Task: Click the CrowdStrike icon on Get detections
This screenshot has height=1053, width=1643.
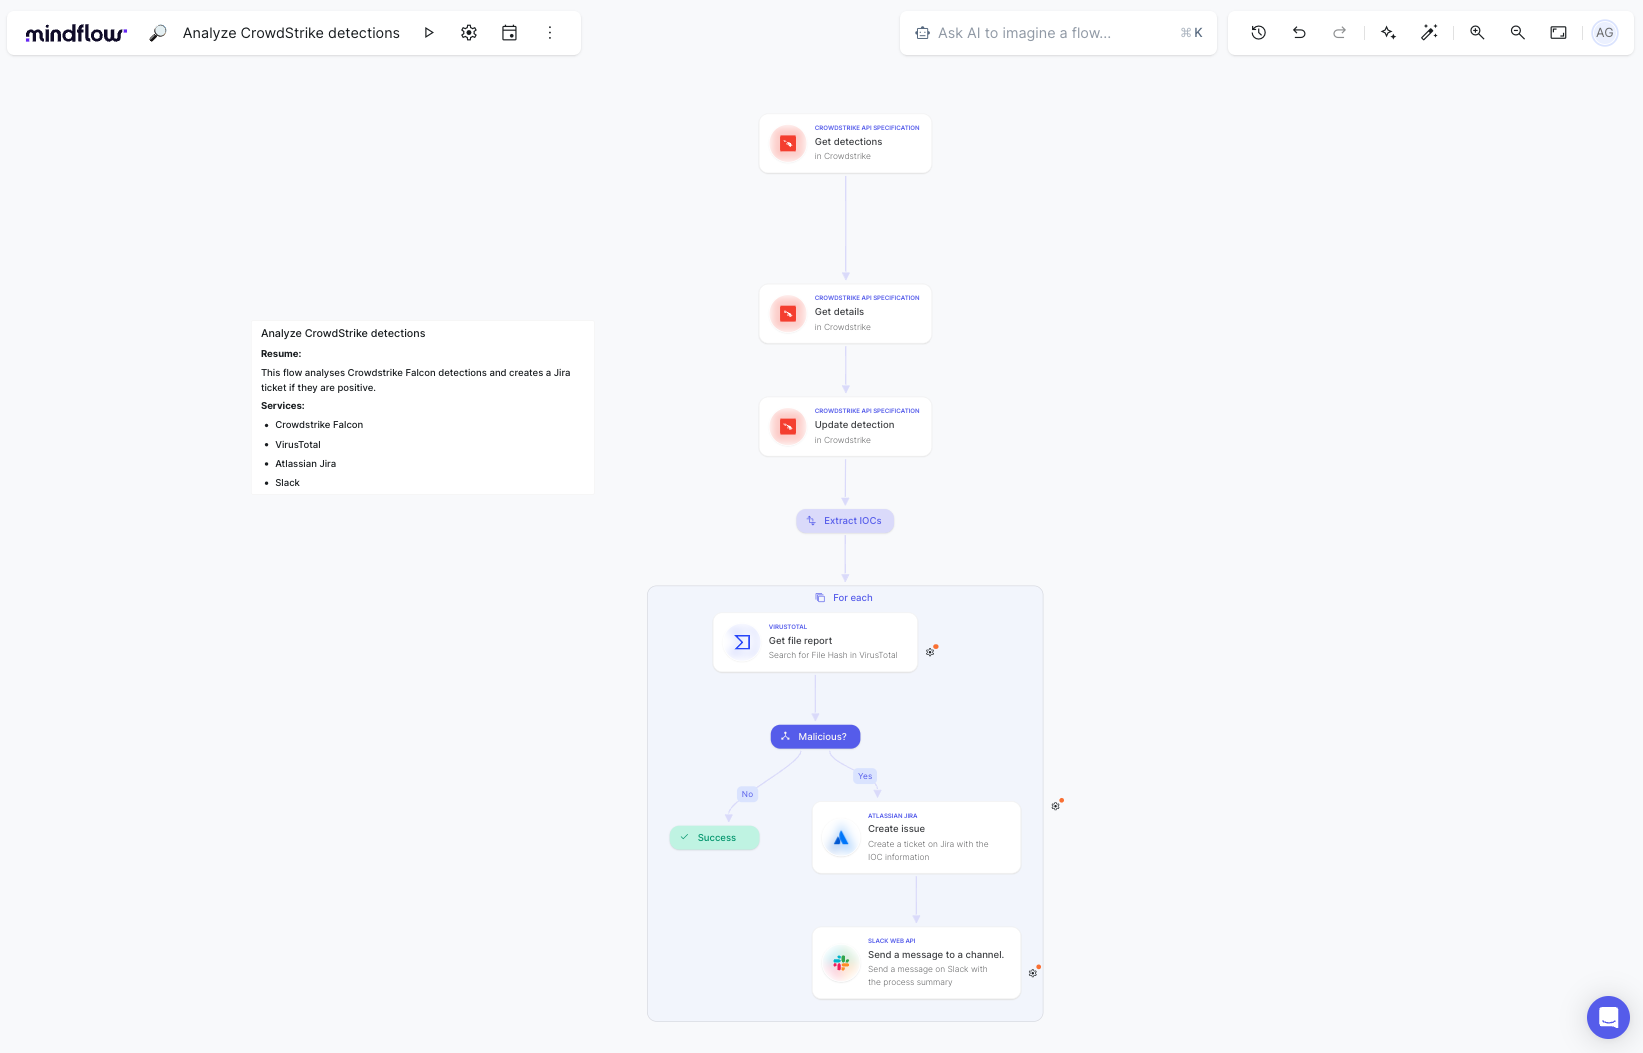Action: point(788,143)
